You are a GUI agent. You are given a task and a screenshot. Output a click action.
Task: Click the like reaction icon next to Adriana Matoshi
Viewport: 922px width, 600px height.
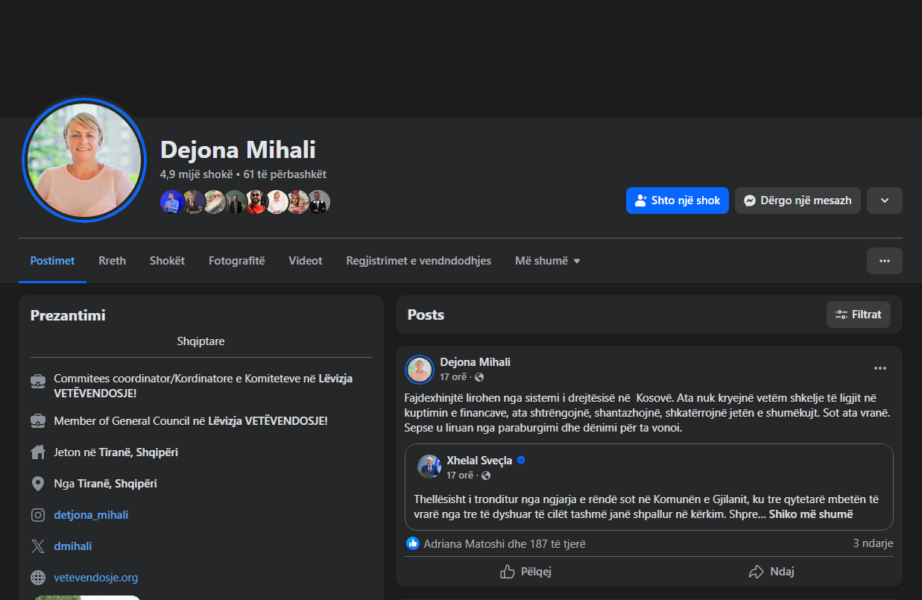coord(413,544)
